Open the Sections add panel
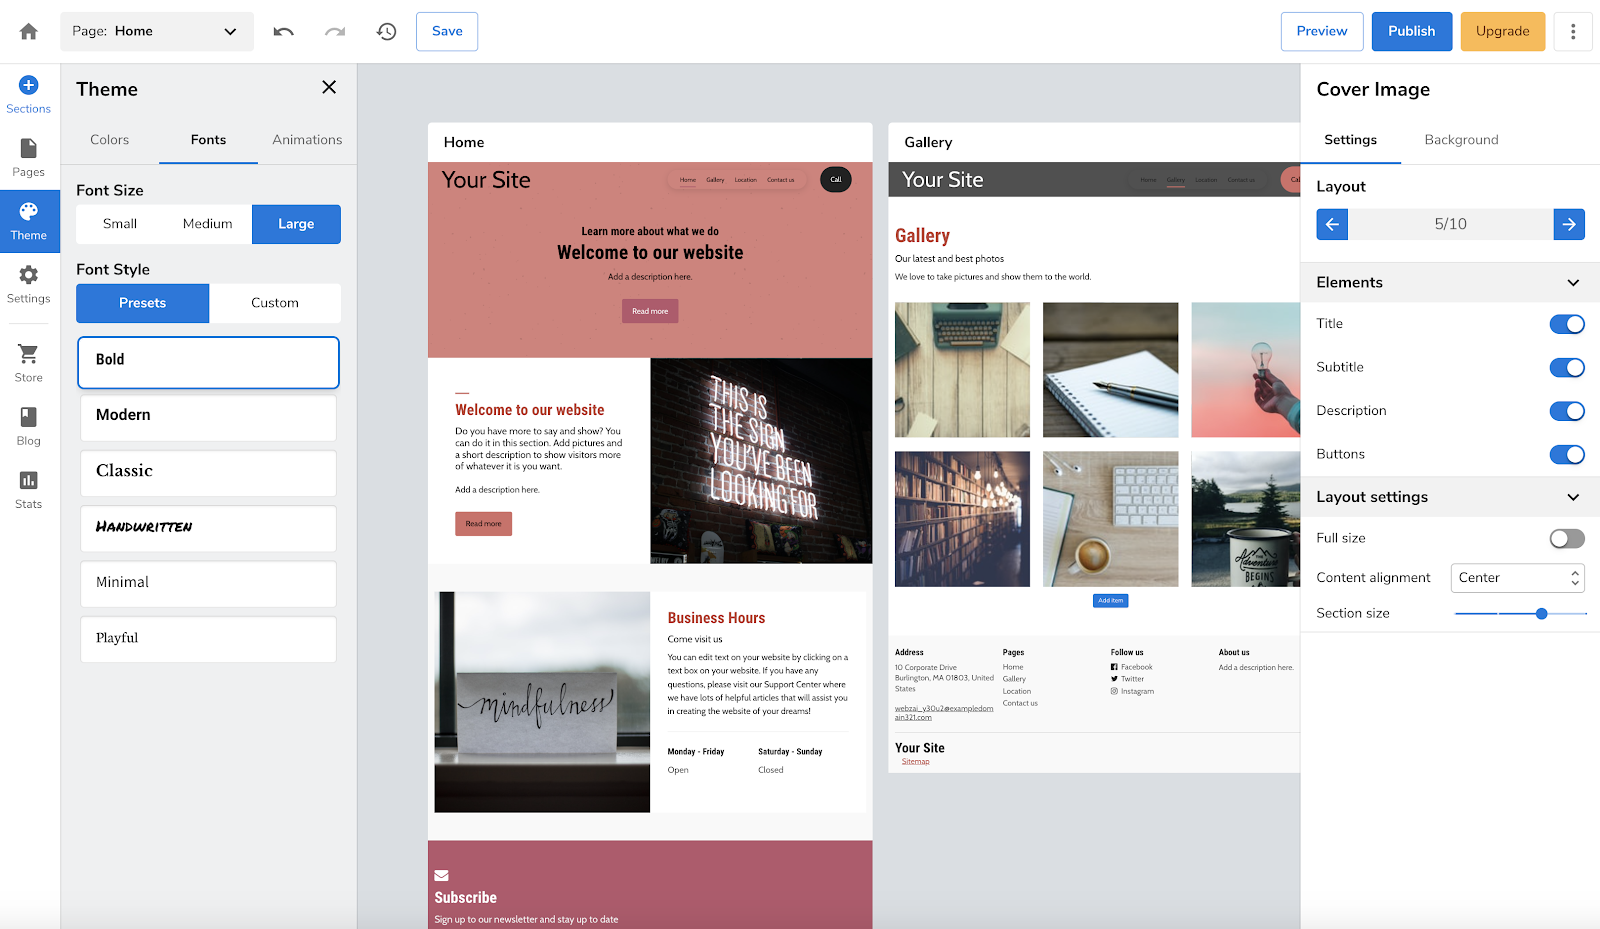This screenshot has height=929, width=1600. coord(29,95)
